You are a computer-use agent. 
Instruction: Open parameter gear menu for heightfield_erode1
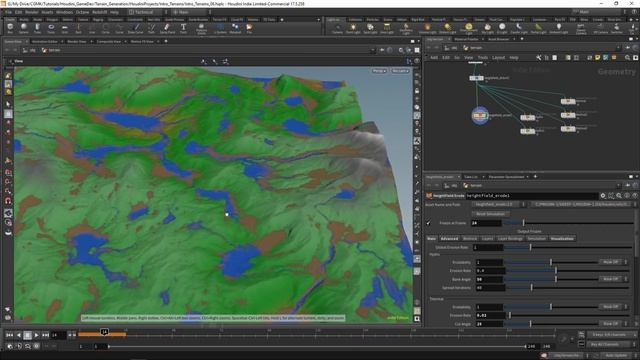tap(603, 196)
